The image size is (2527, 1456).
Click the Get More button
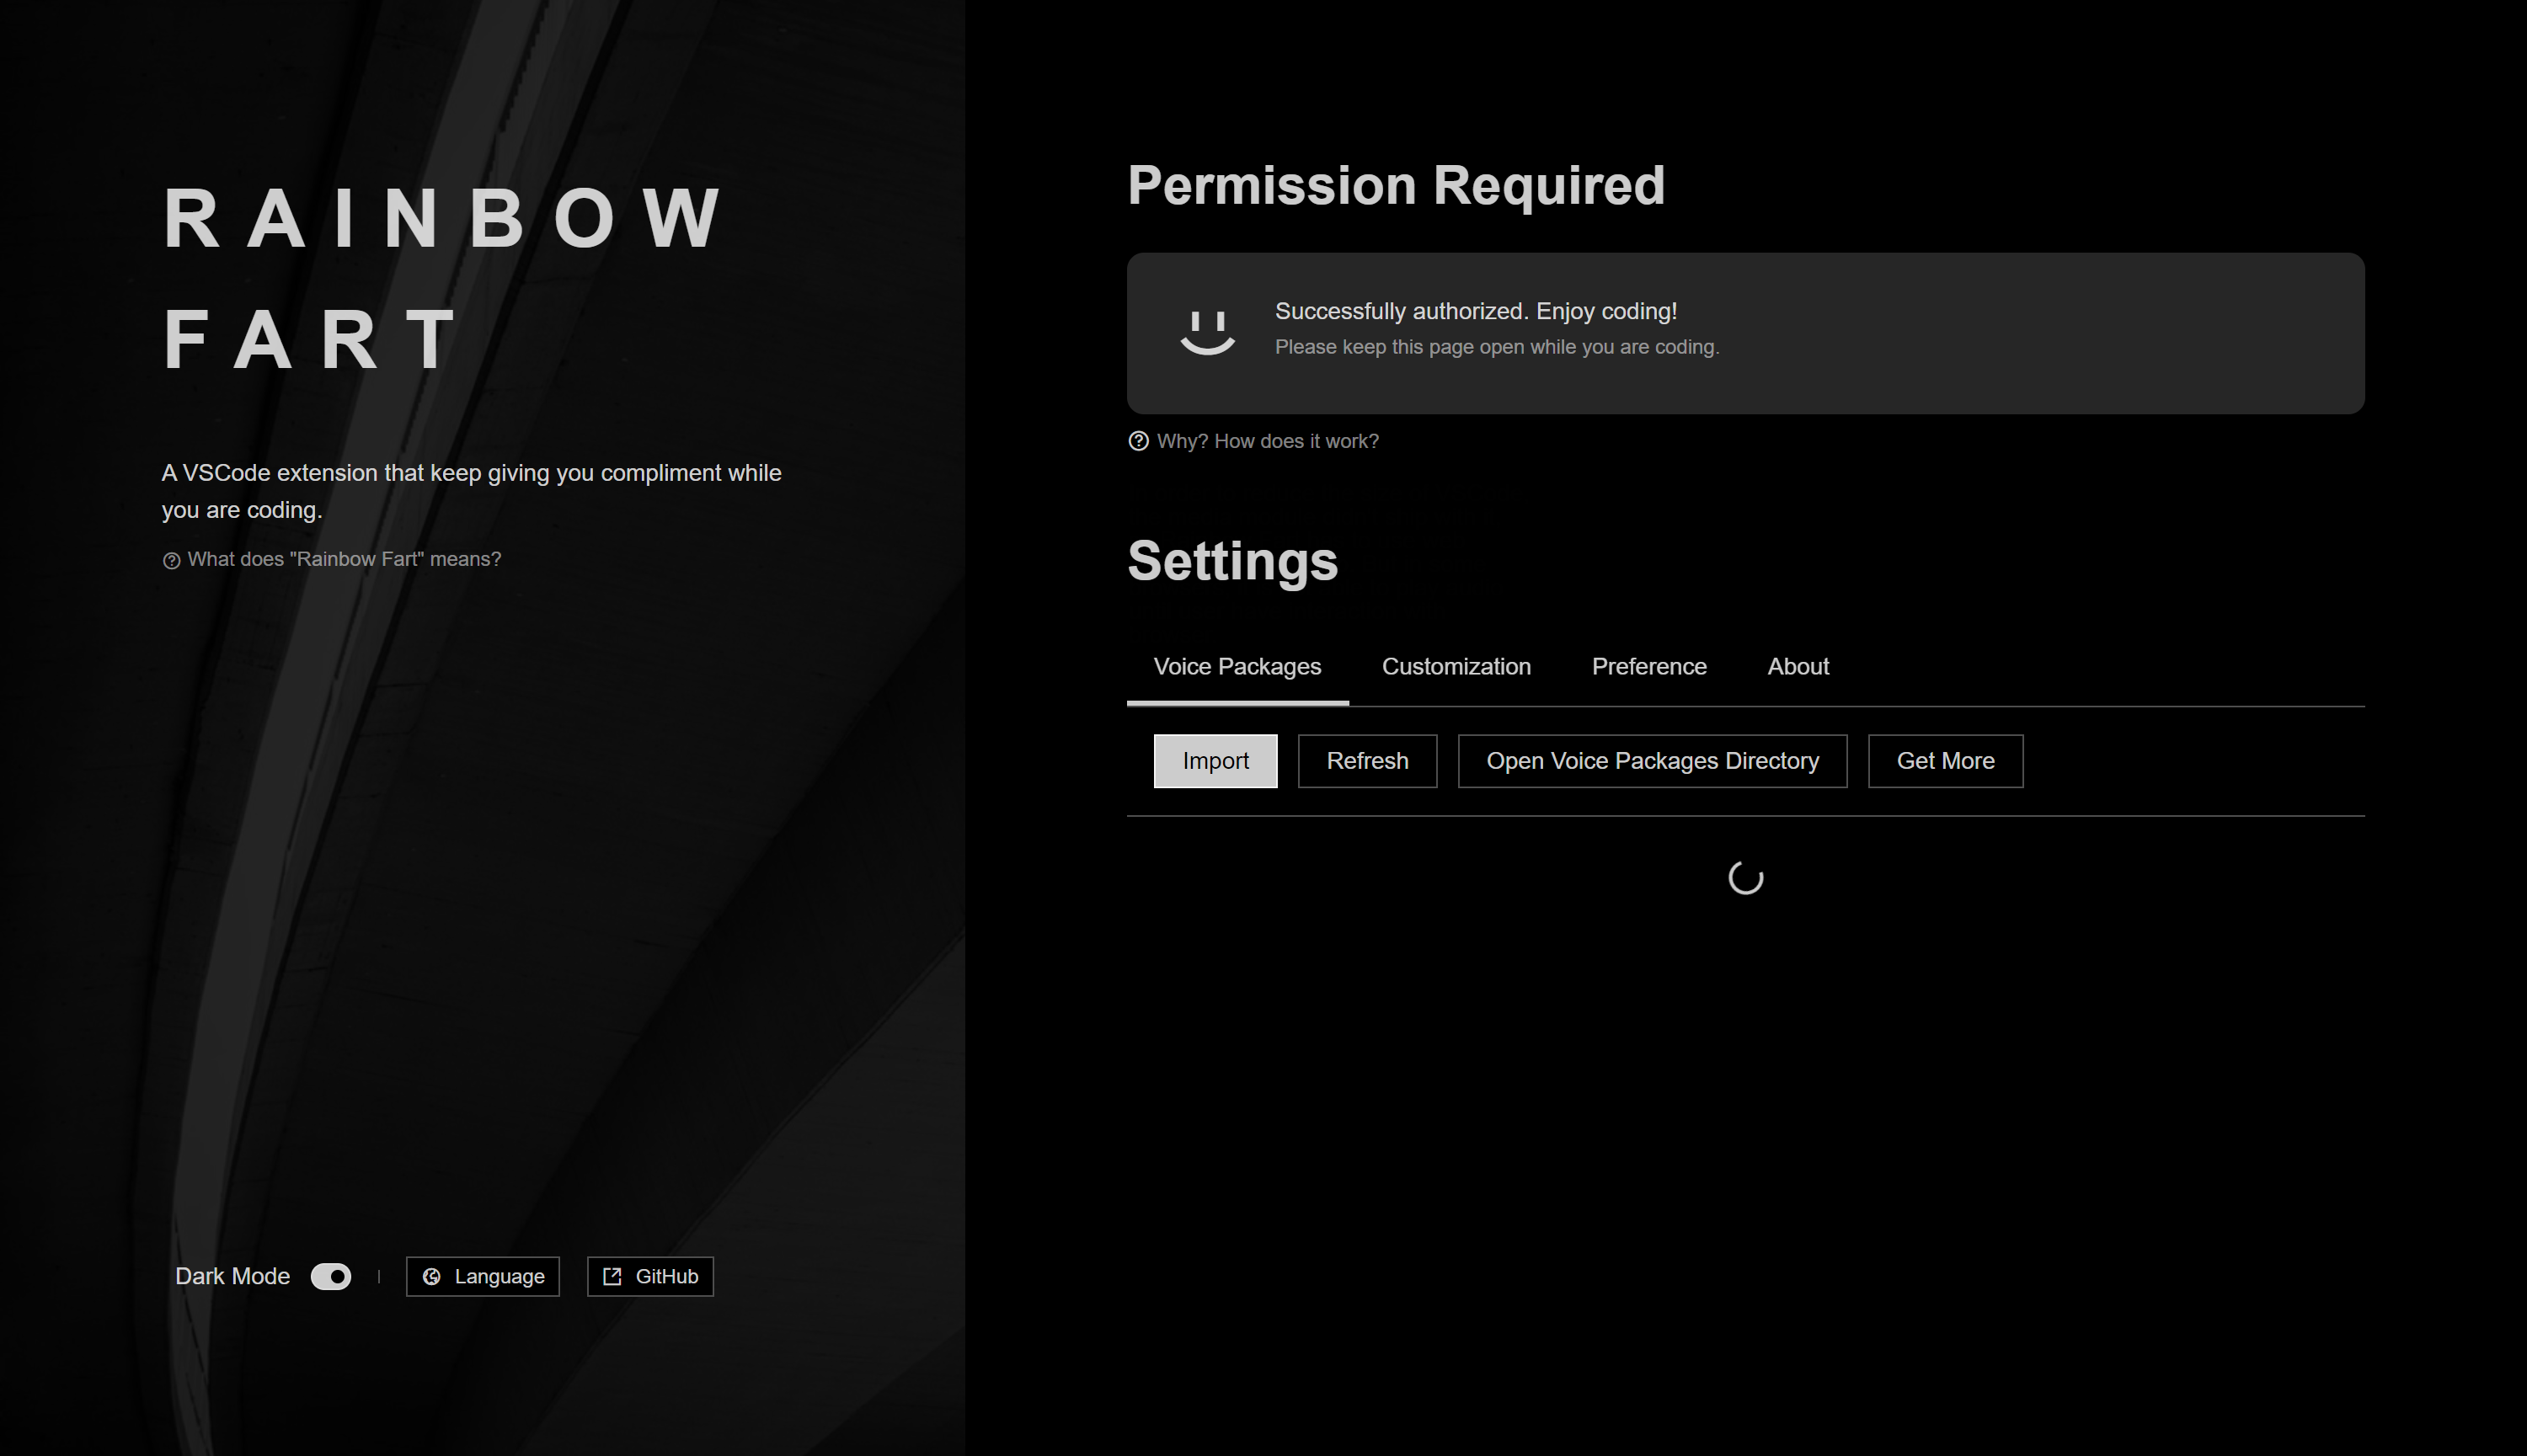click(1945, 761)
